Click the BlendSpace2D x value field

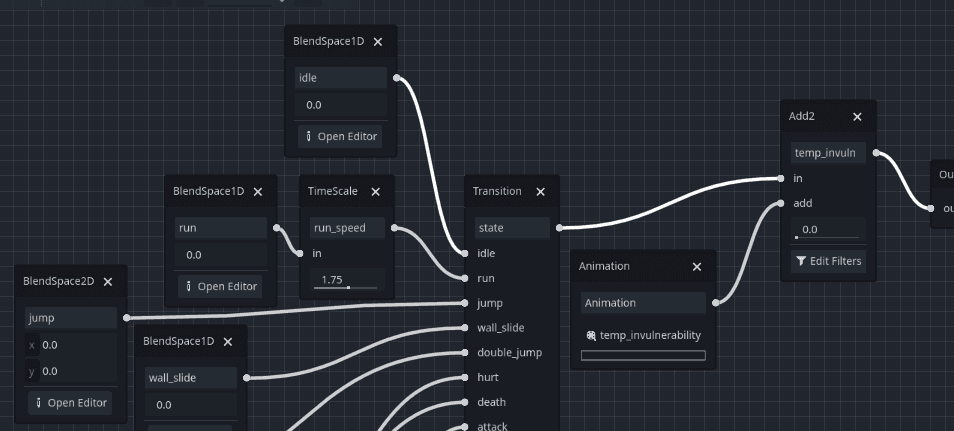(x=71, y=345)
